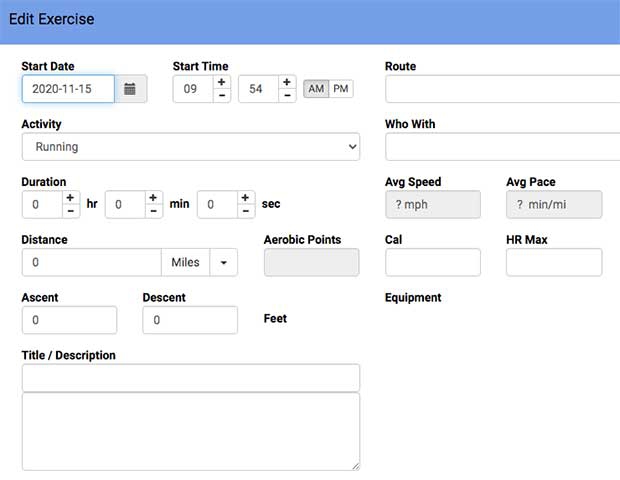Click the Distance value field
Image resolution: width=620 pixels, height=480 pixels.
pos(91,263)
